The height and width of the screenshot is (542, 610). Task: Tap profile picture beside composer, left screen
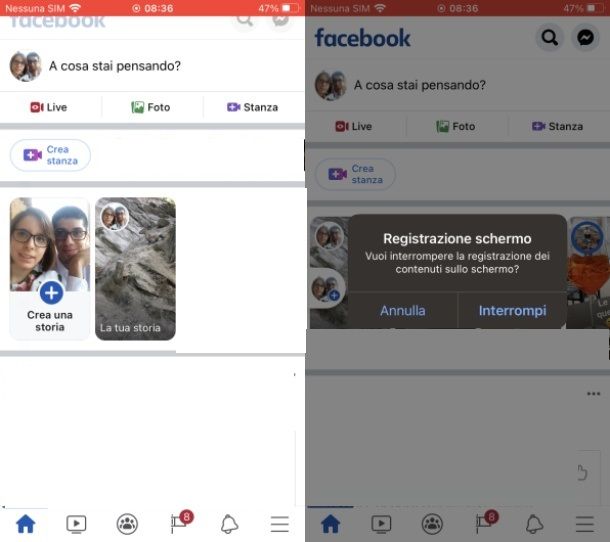[x=26, y=66]
